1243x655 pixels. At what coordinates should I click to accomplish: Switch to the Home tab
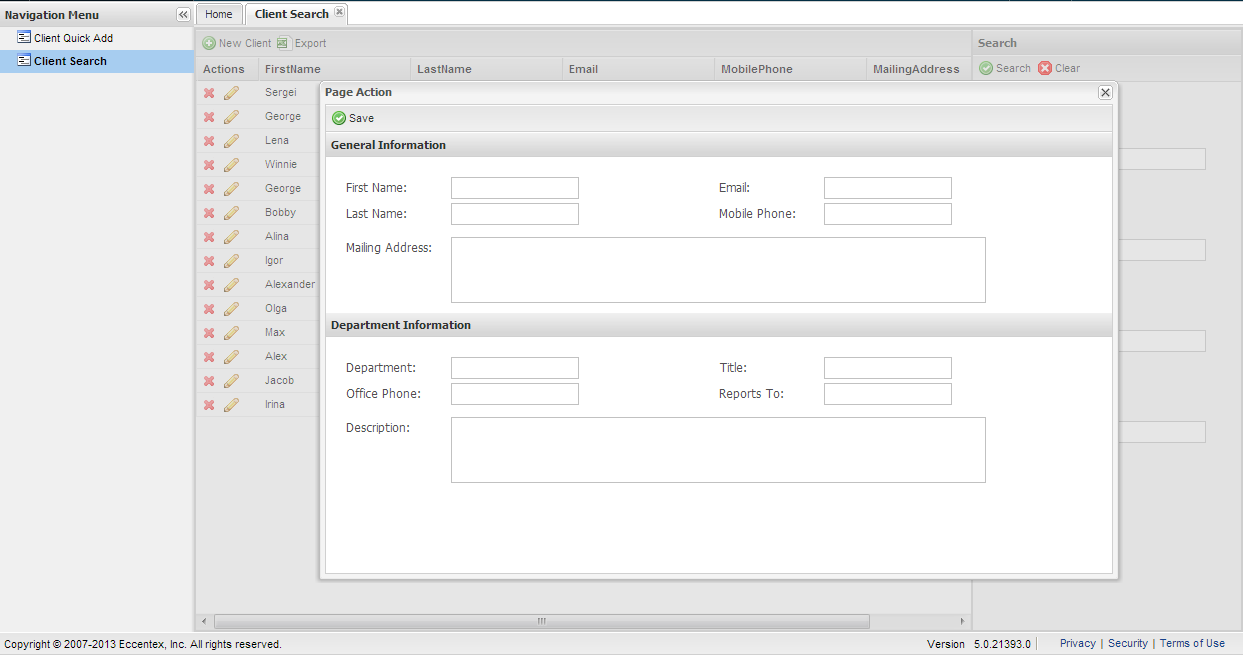pyautogui.click(x=219, y=14)
